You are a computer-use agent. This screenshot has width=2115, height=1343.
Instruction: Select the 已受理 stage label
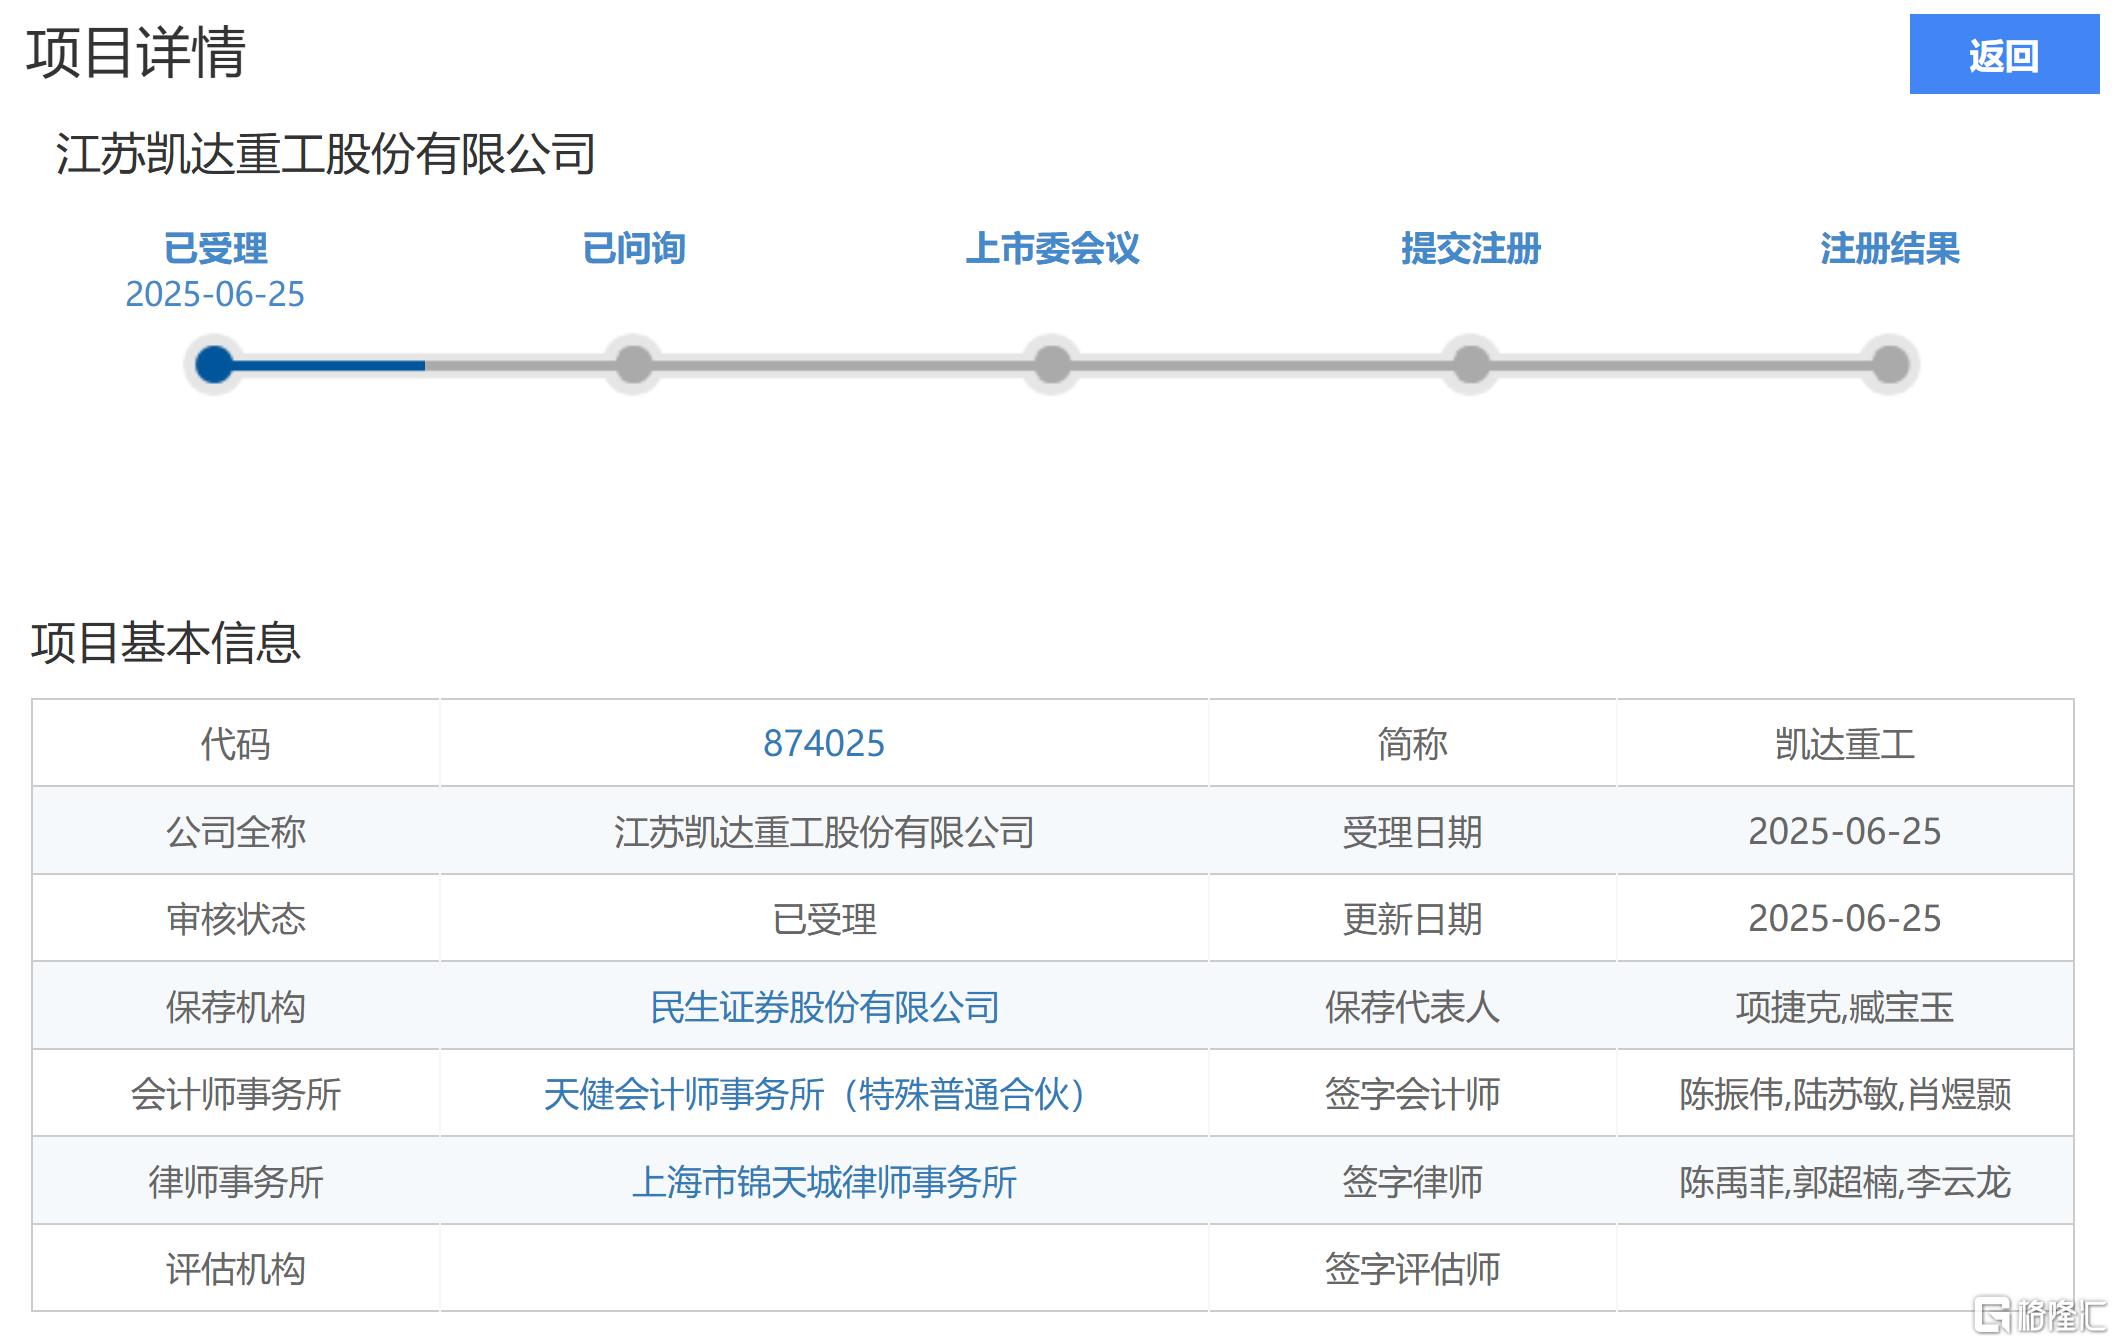pos(215,248)
